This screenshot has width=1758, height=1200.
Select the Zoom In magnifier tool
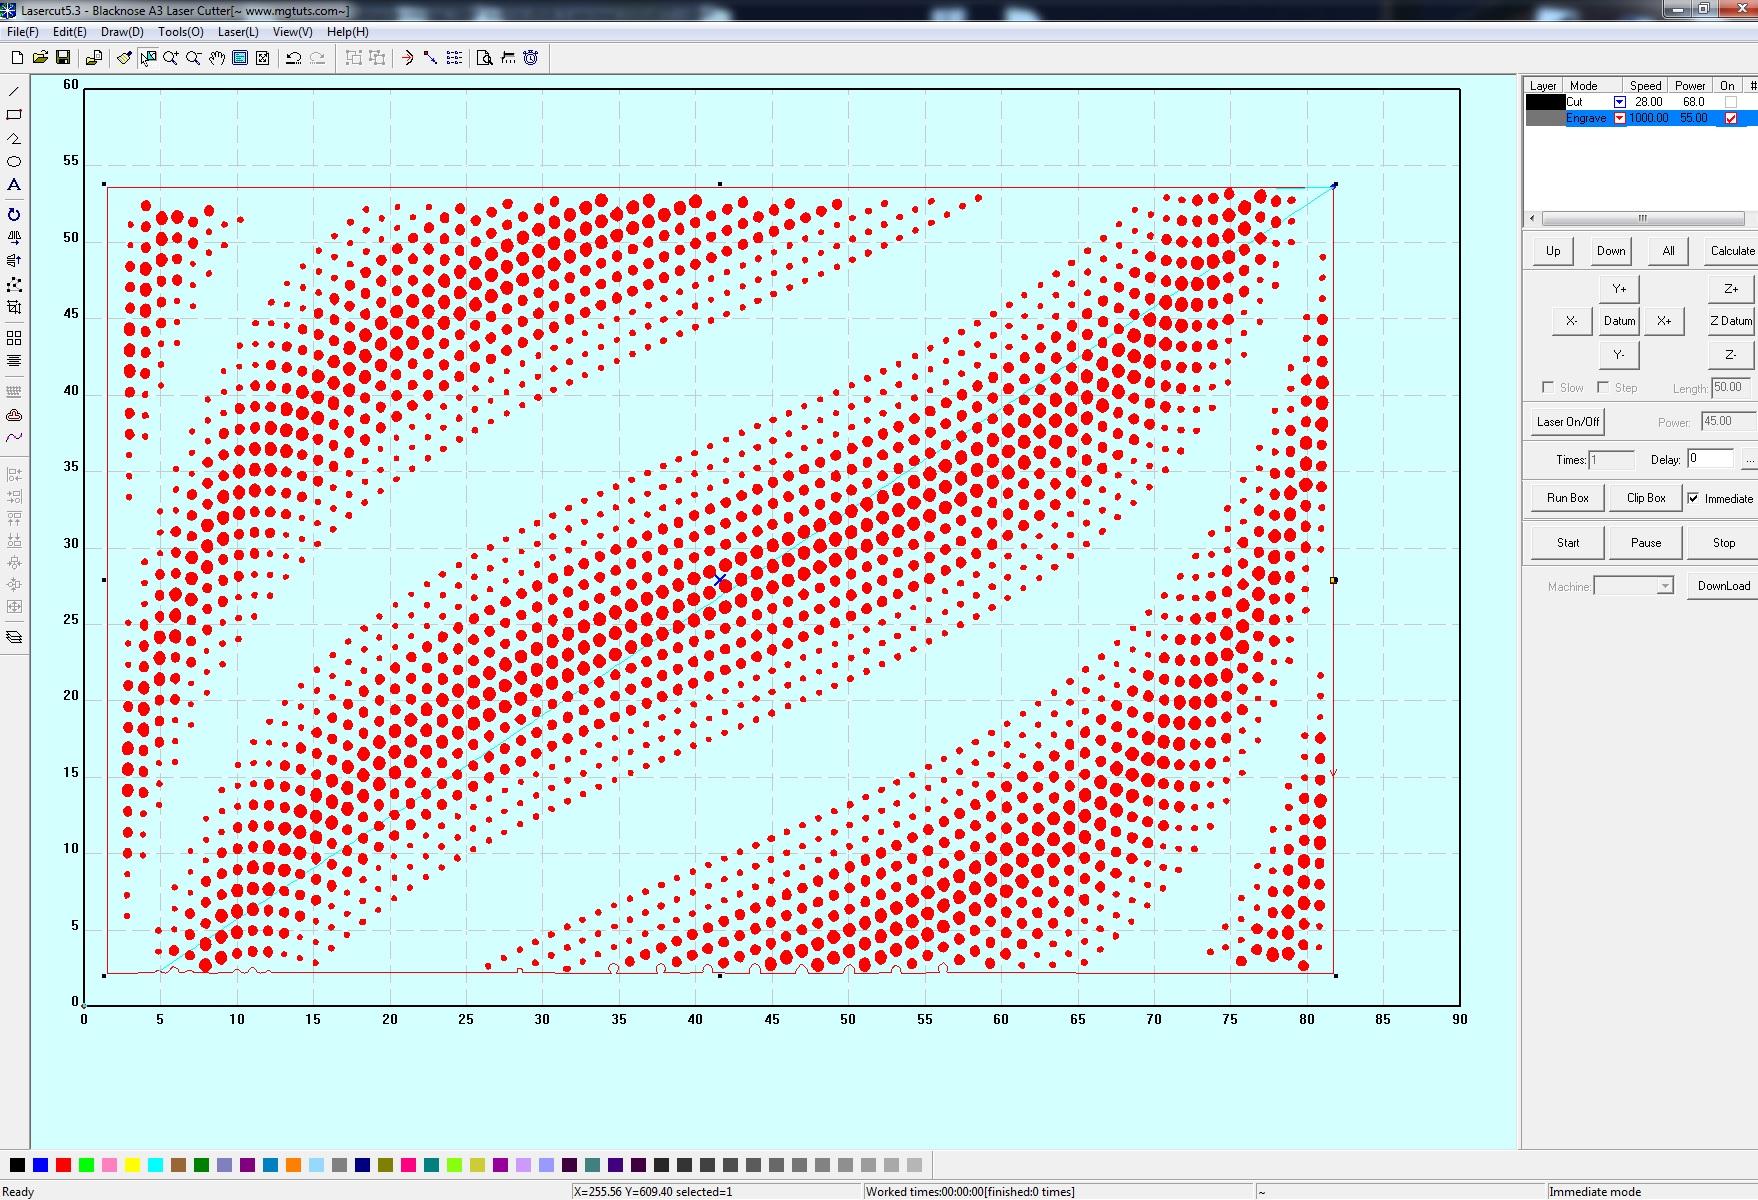point(171,58)
